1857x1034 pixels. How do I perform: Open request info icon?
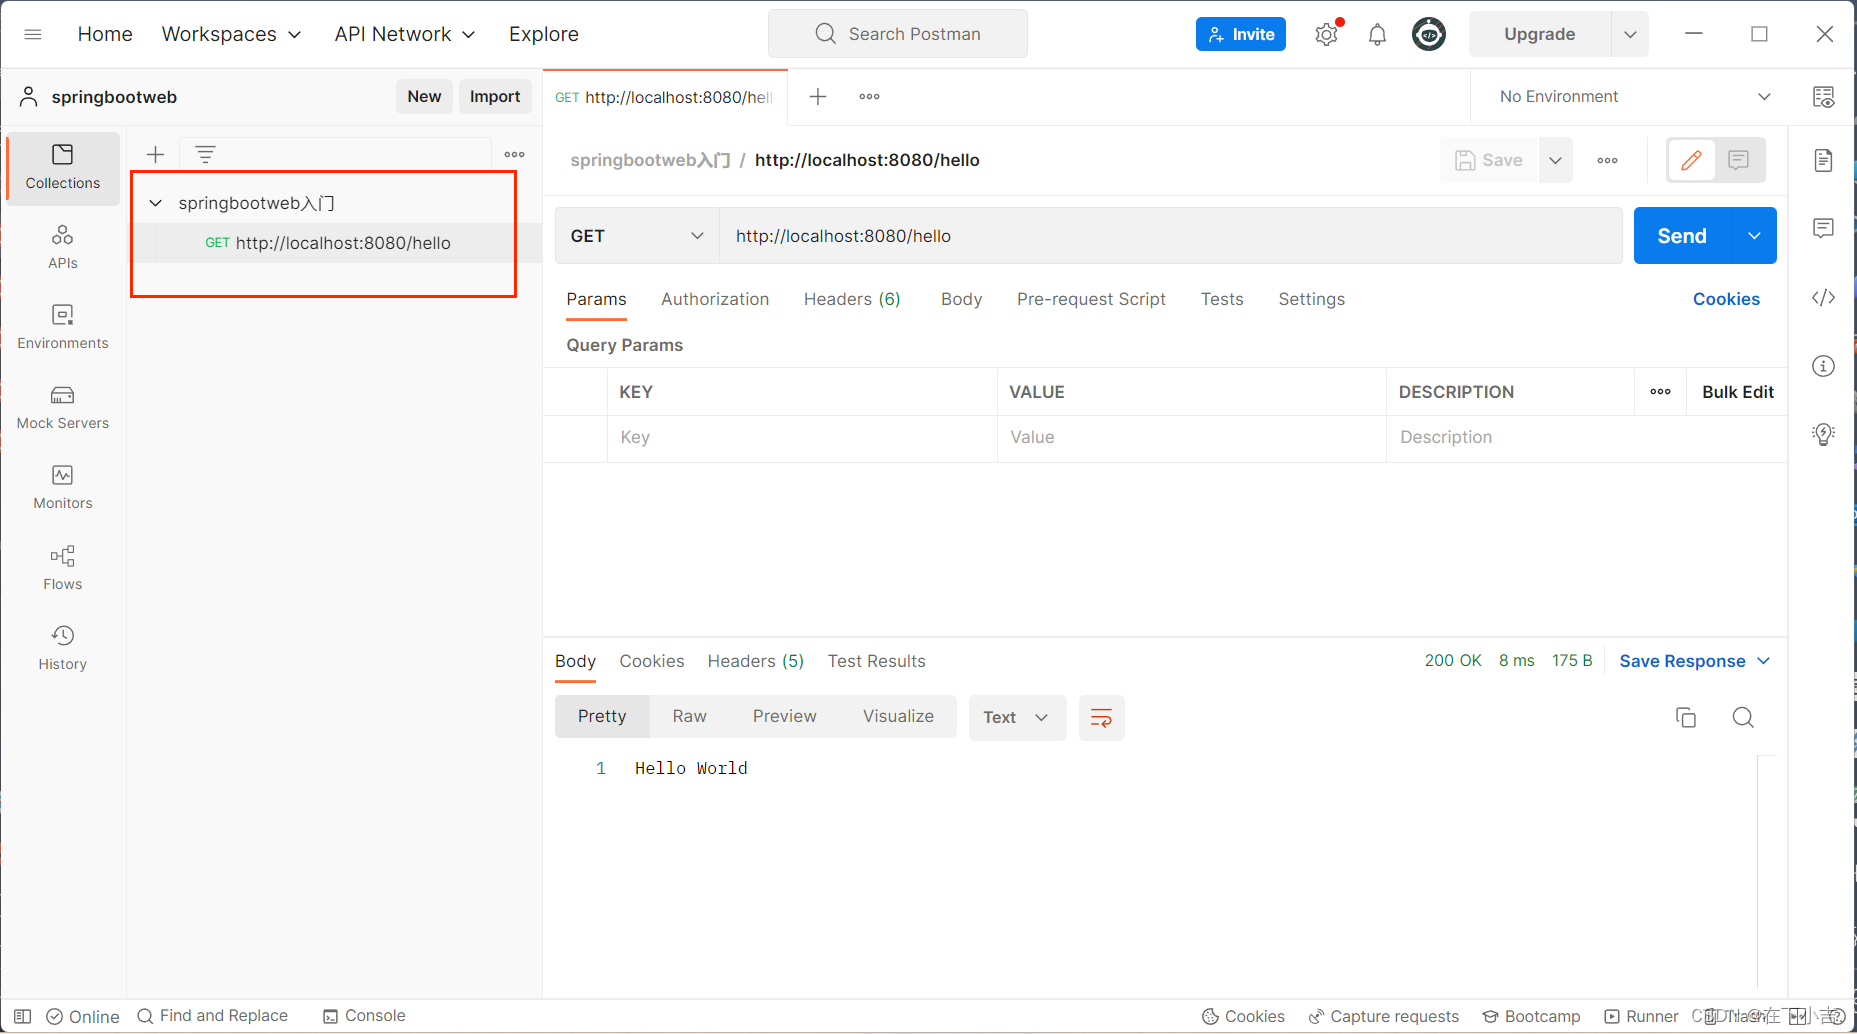click(1823, 366)
